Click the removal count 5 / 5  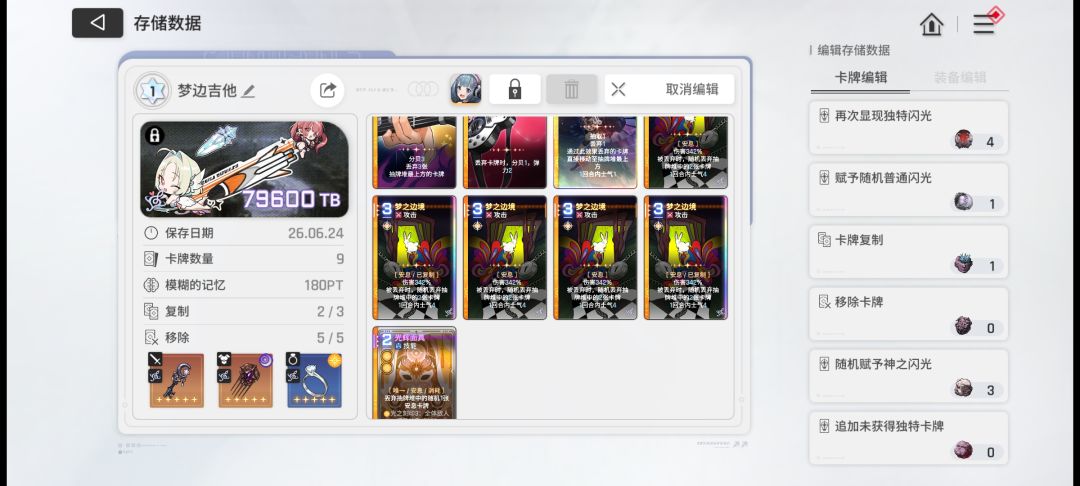[x=330, y=337]
